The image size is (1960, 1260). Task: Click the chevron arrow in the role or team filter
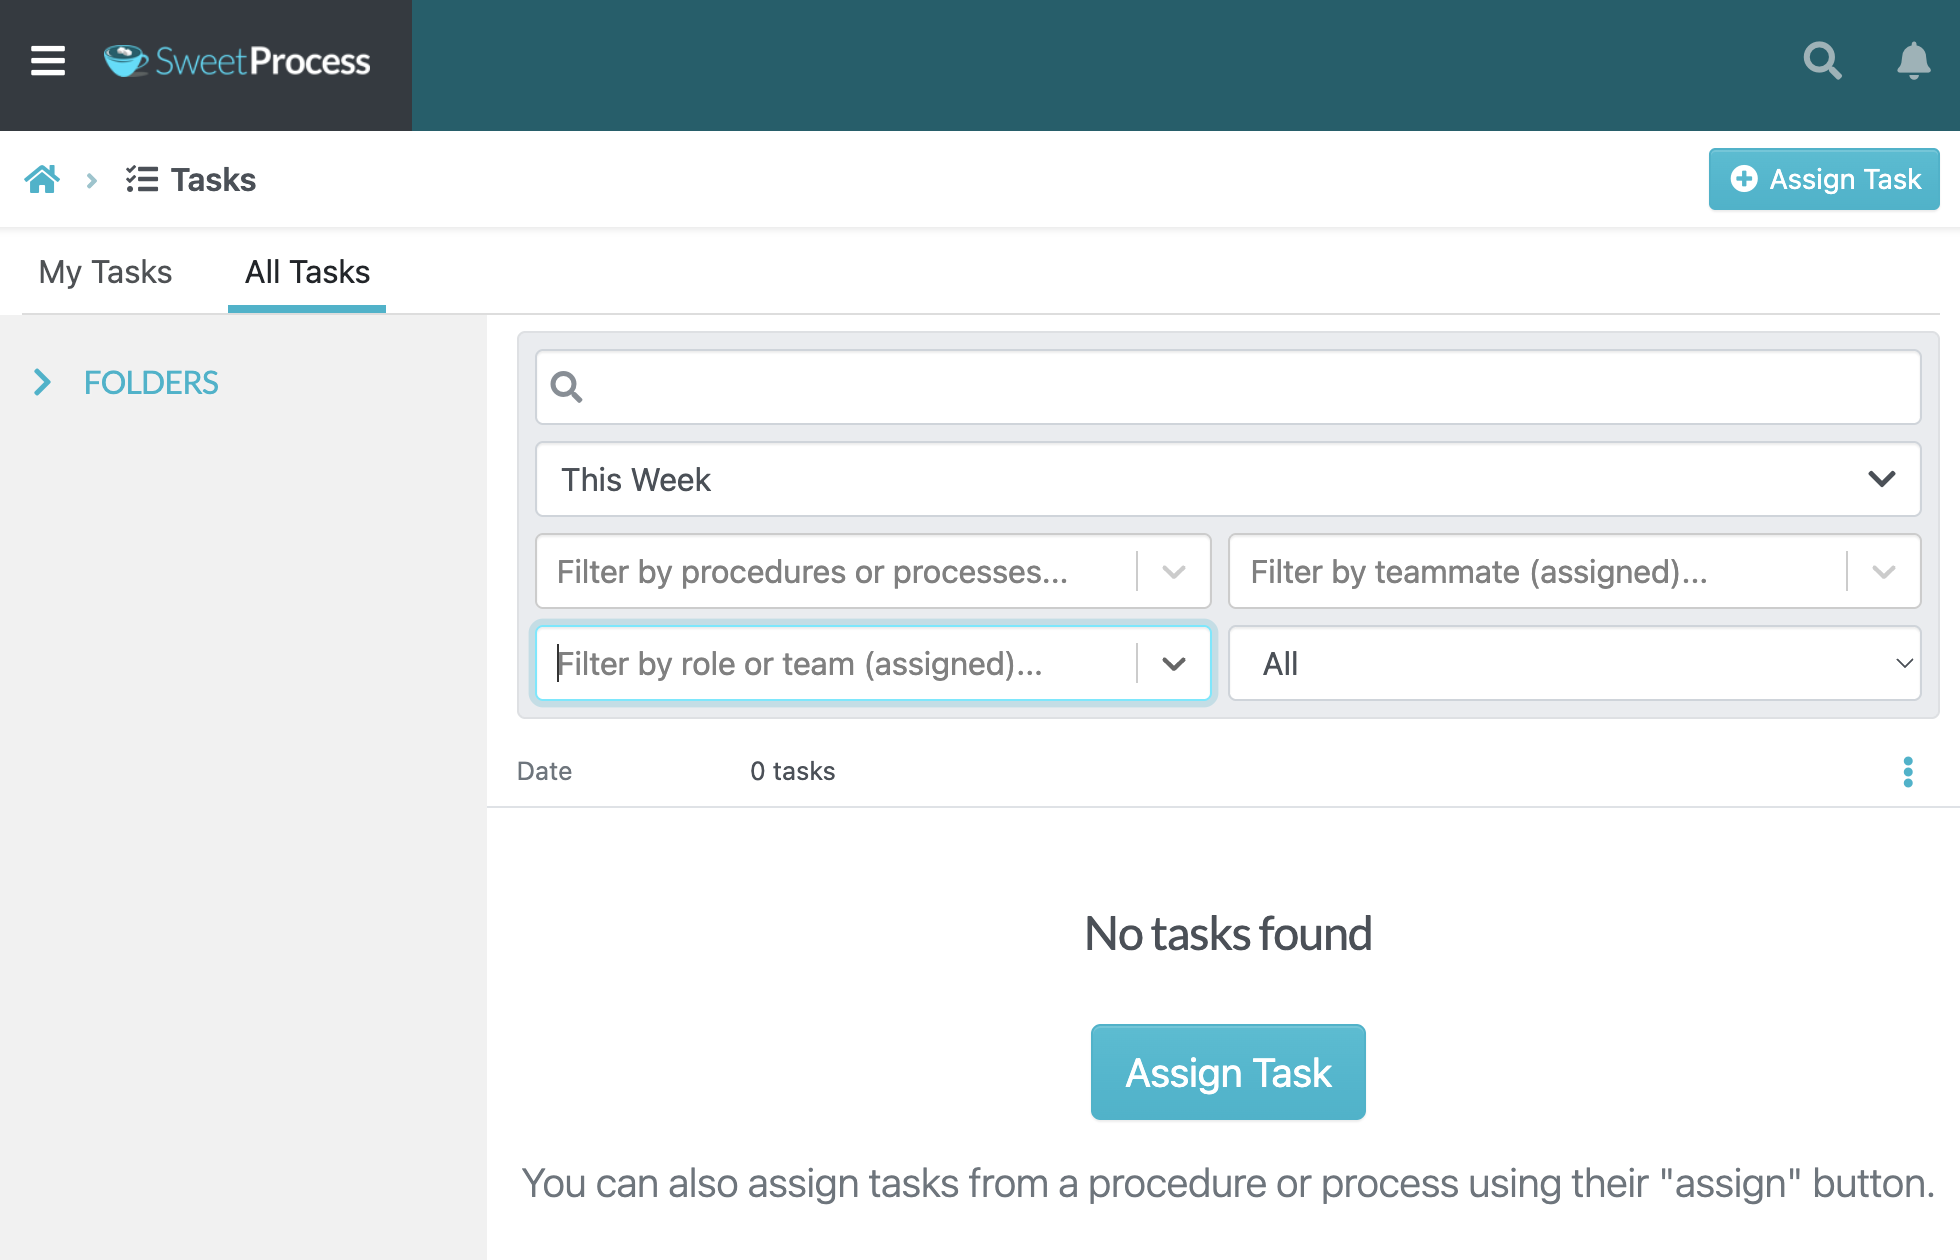(1174, 663)
